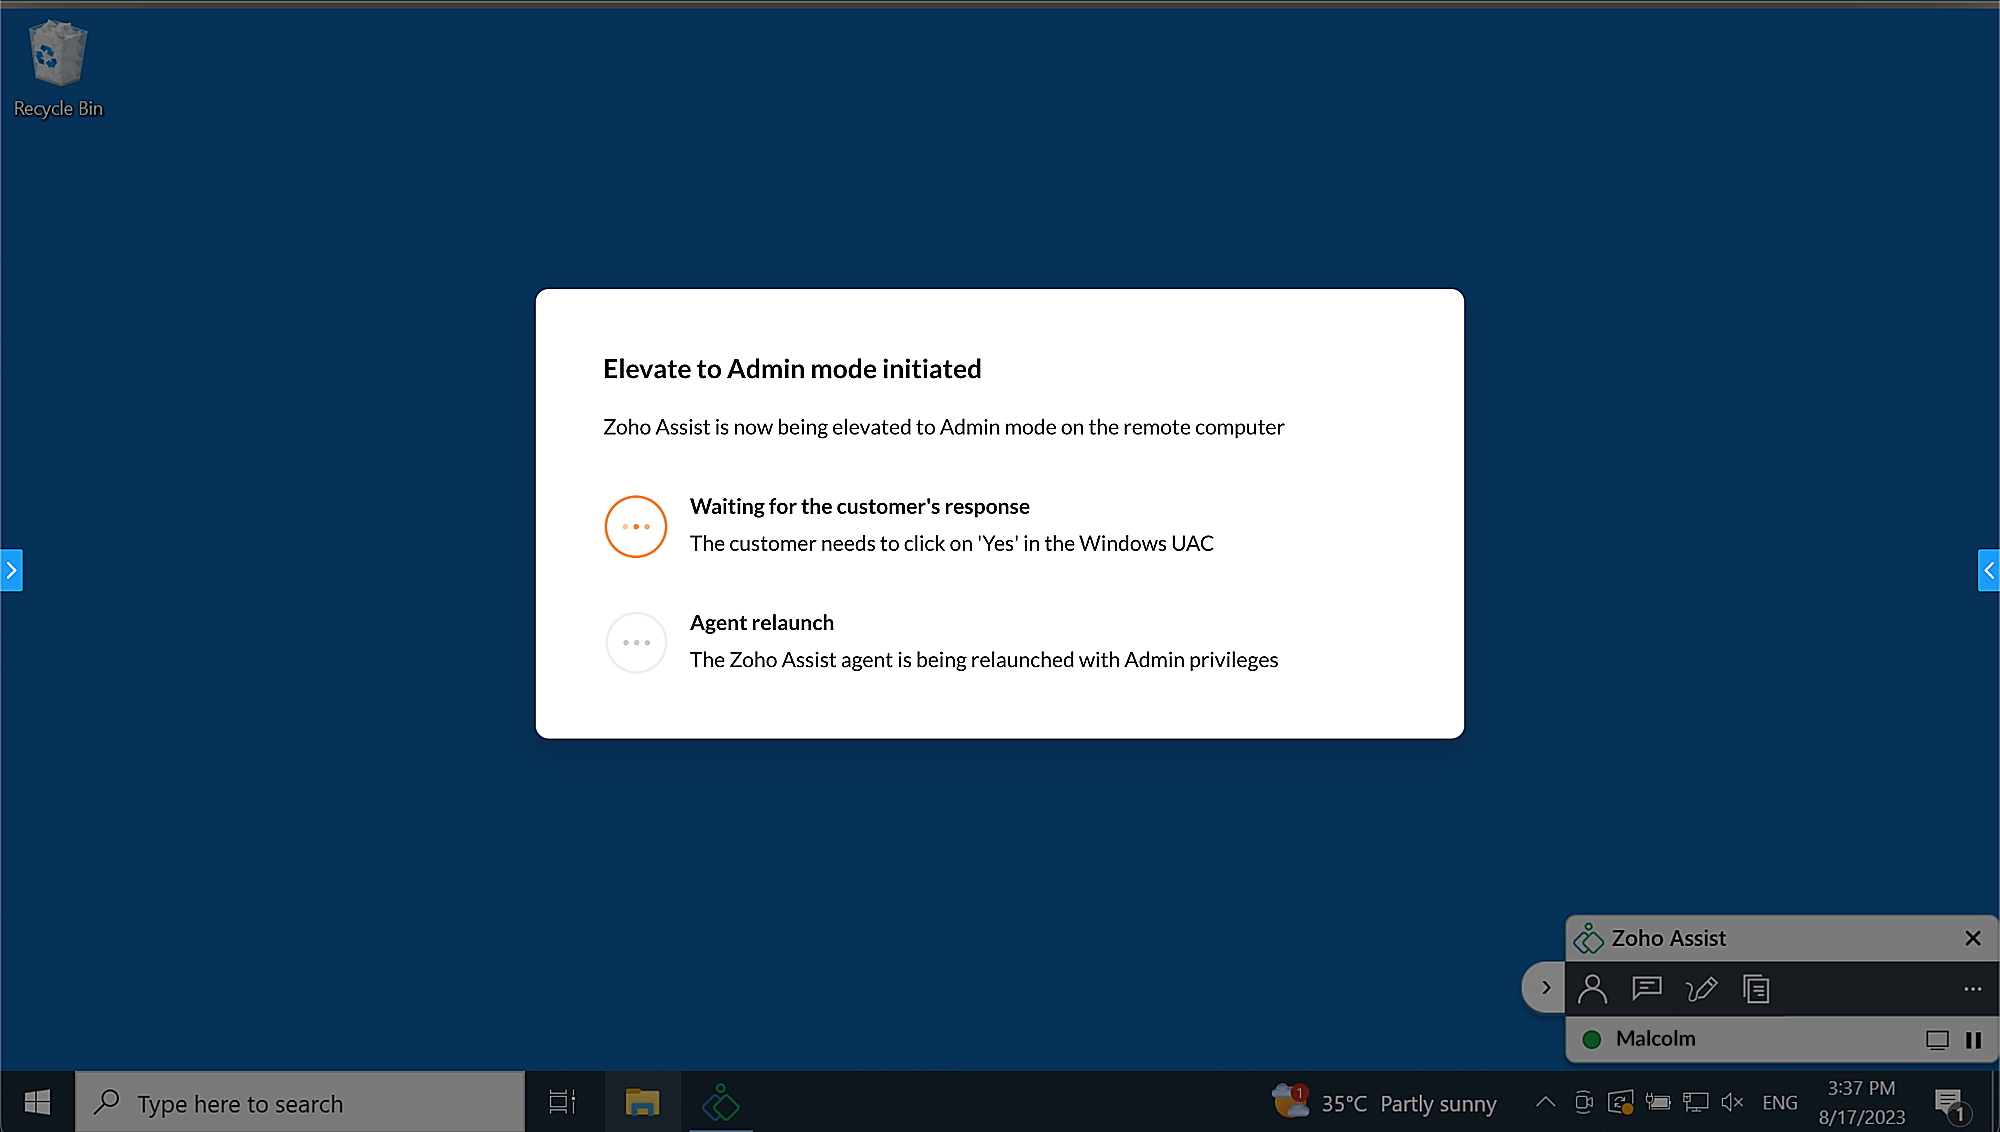The height and width of the screenshot is (1132, 2000).
Task: Expand the left edge side panel arrow
Action: pyautogui.click(x=11, y=570)
